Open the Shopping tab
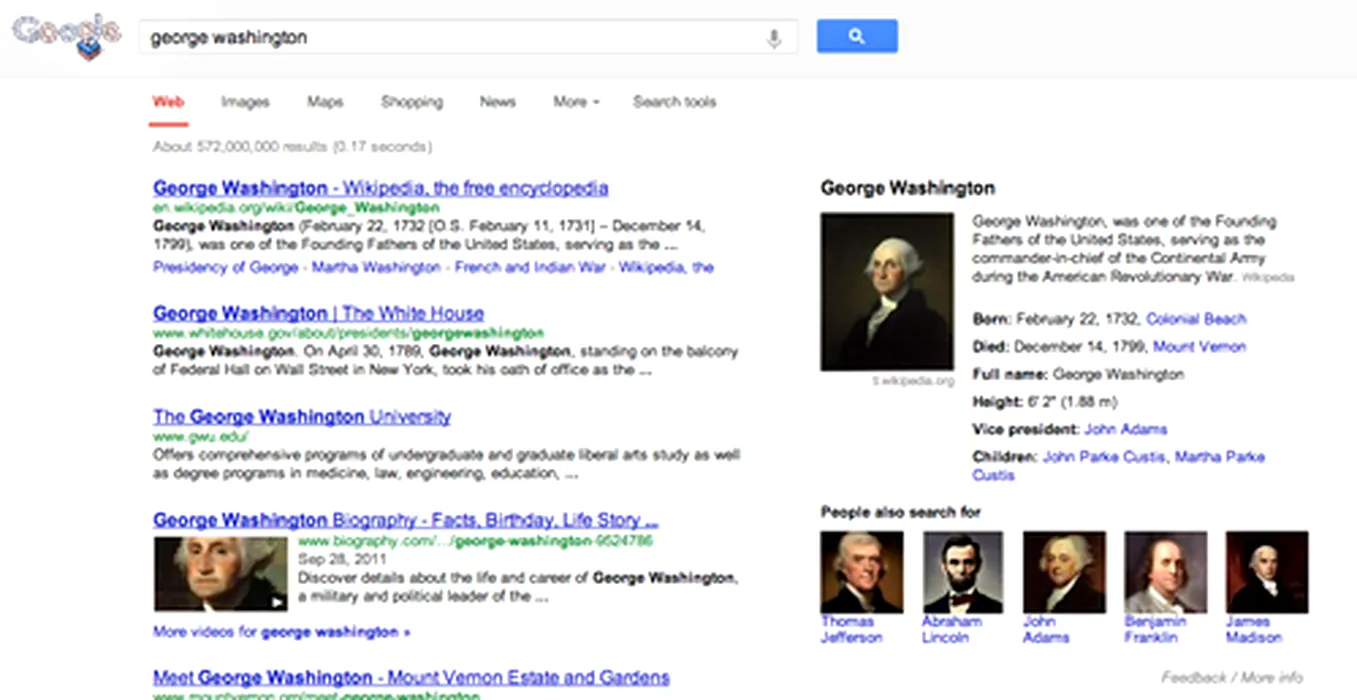Image resolution: width=1357 pixels, height=700 pixels. tap(412, 102)
